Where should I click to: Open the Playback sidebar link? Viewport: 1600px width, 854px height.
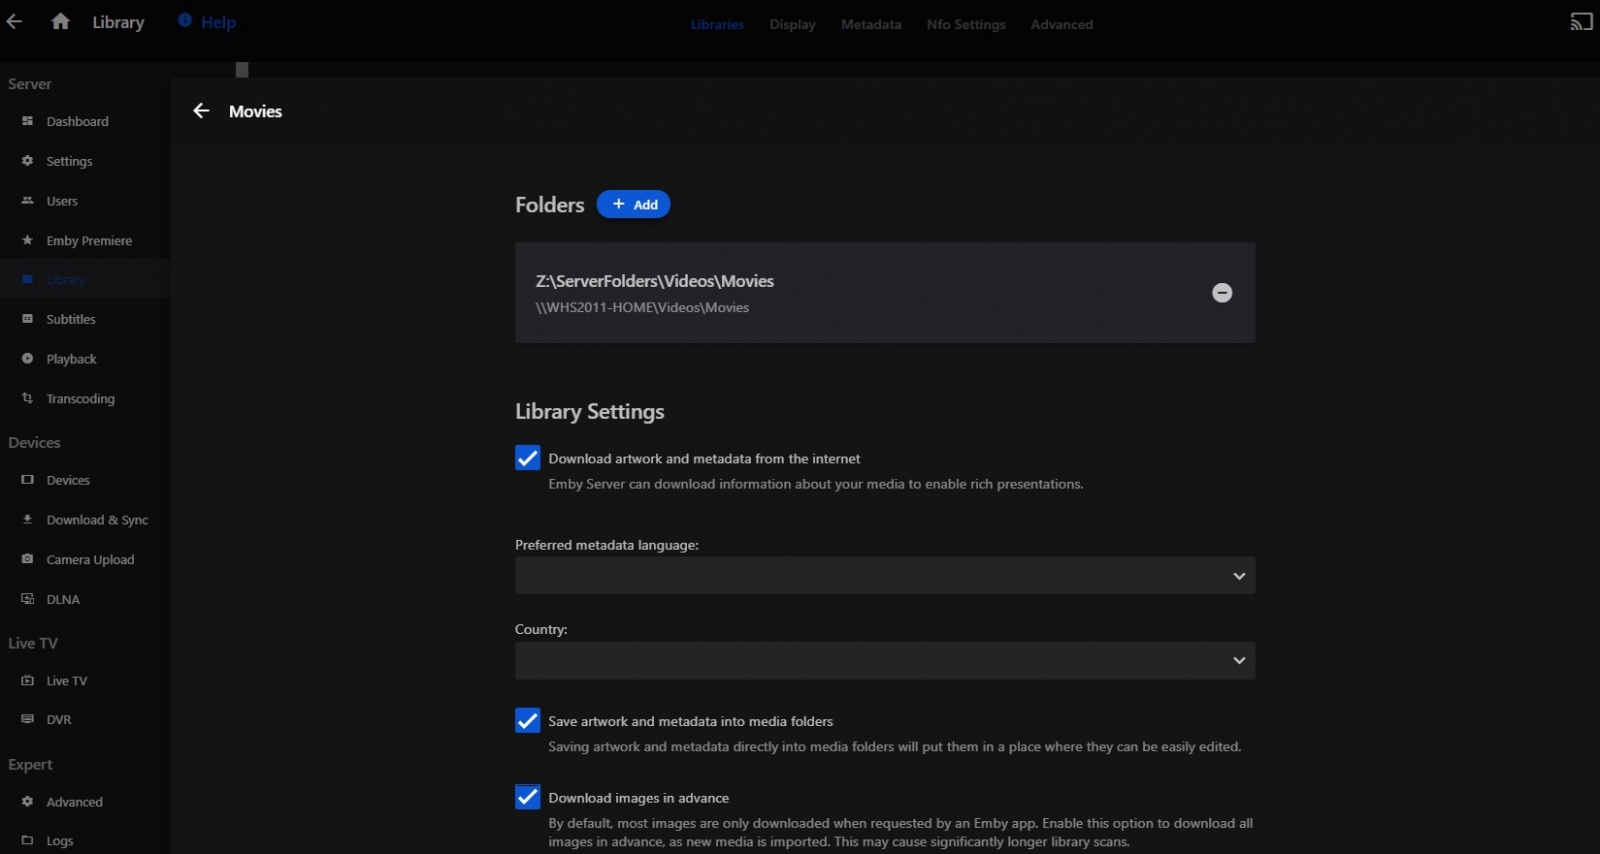[x=72, y=359]
